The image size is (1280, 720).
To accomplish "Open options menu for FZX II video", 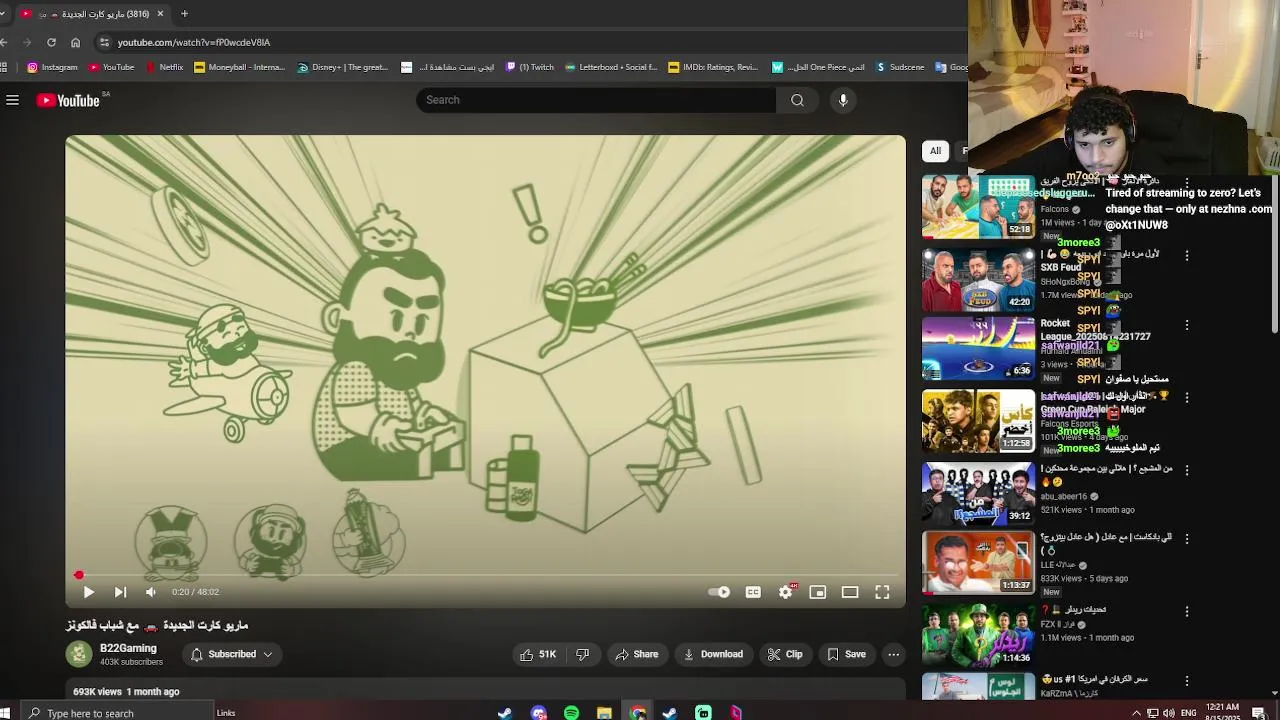I will 1187,611.
